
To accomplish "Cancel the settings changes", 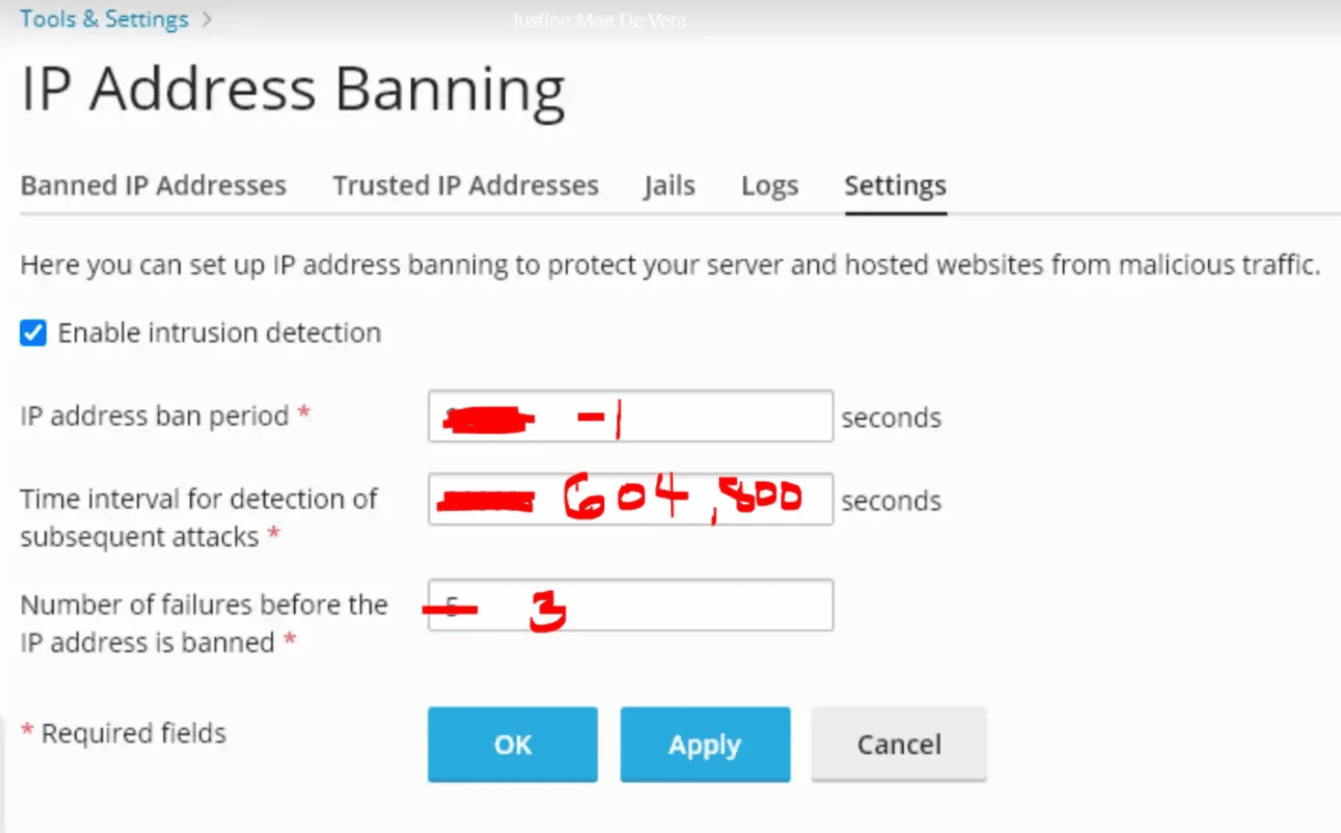I will [x=898, y=745].
